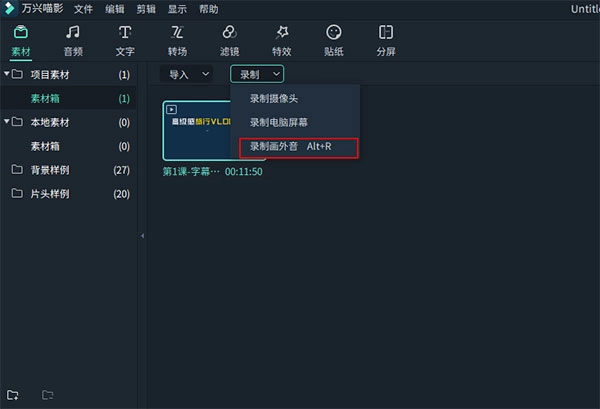
Task: Click folder icon next to 项目素材
Action: (x=17, y=74)
